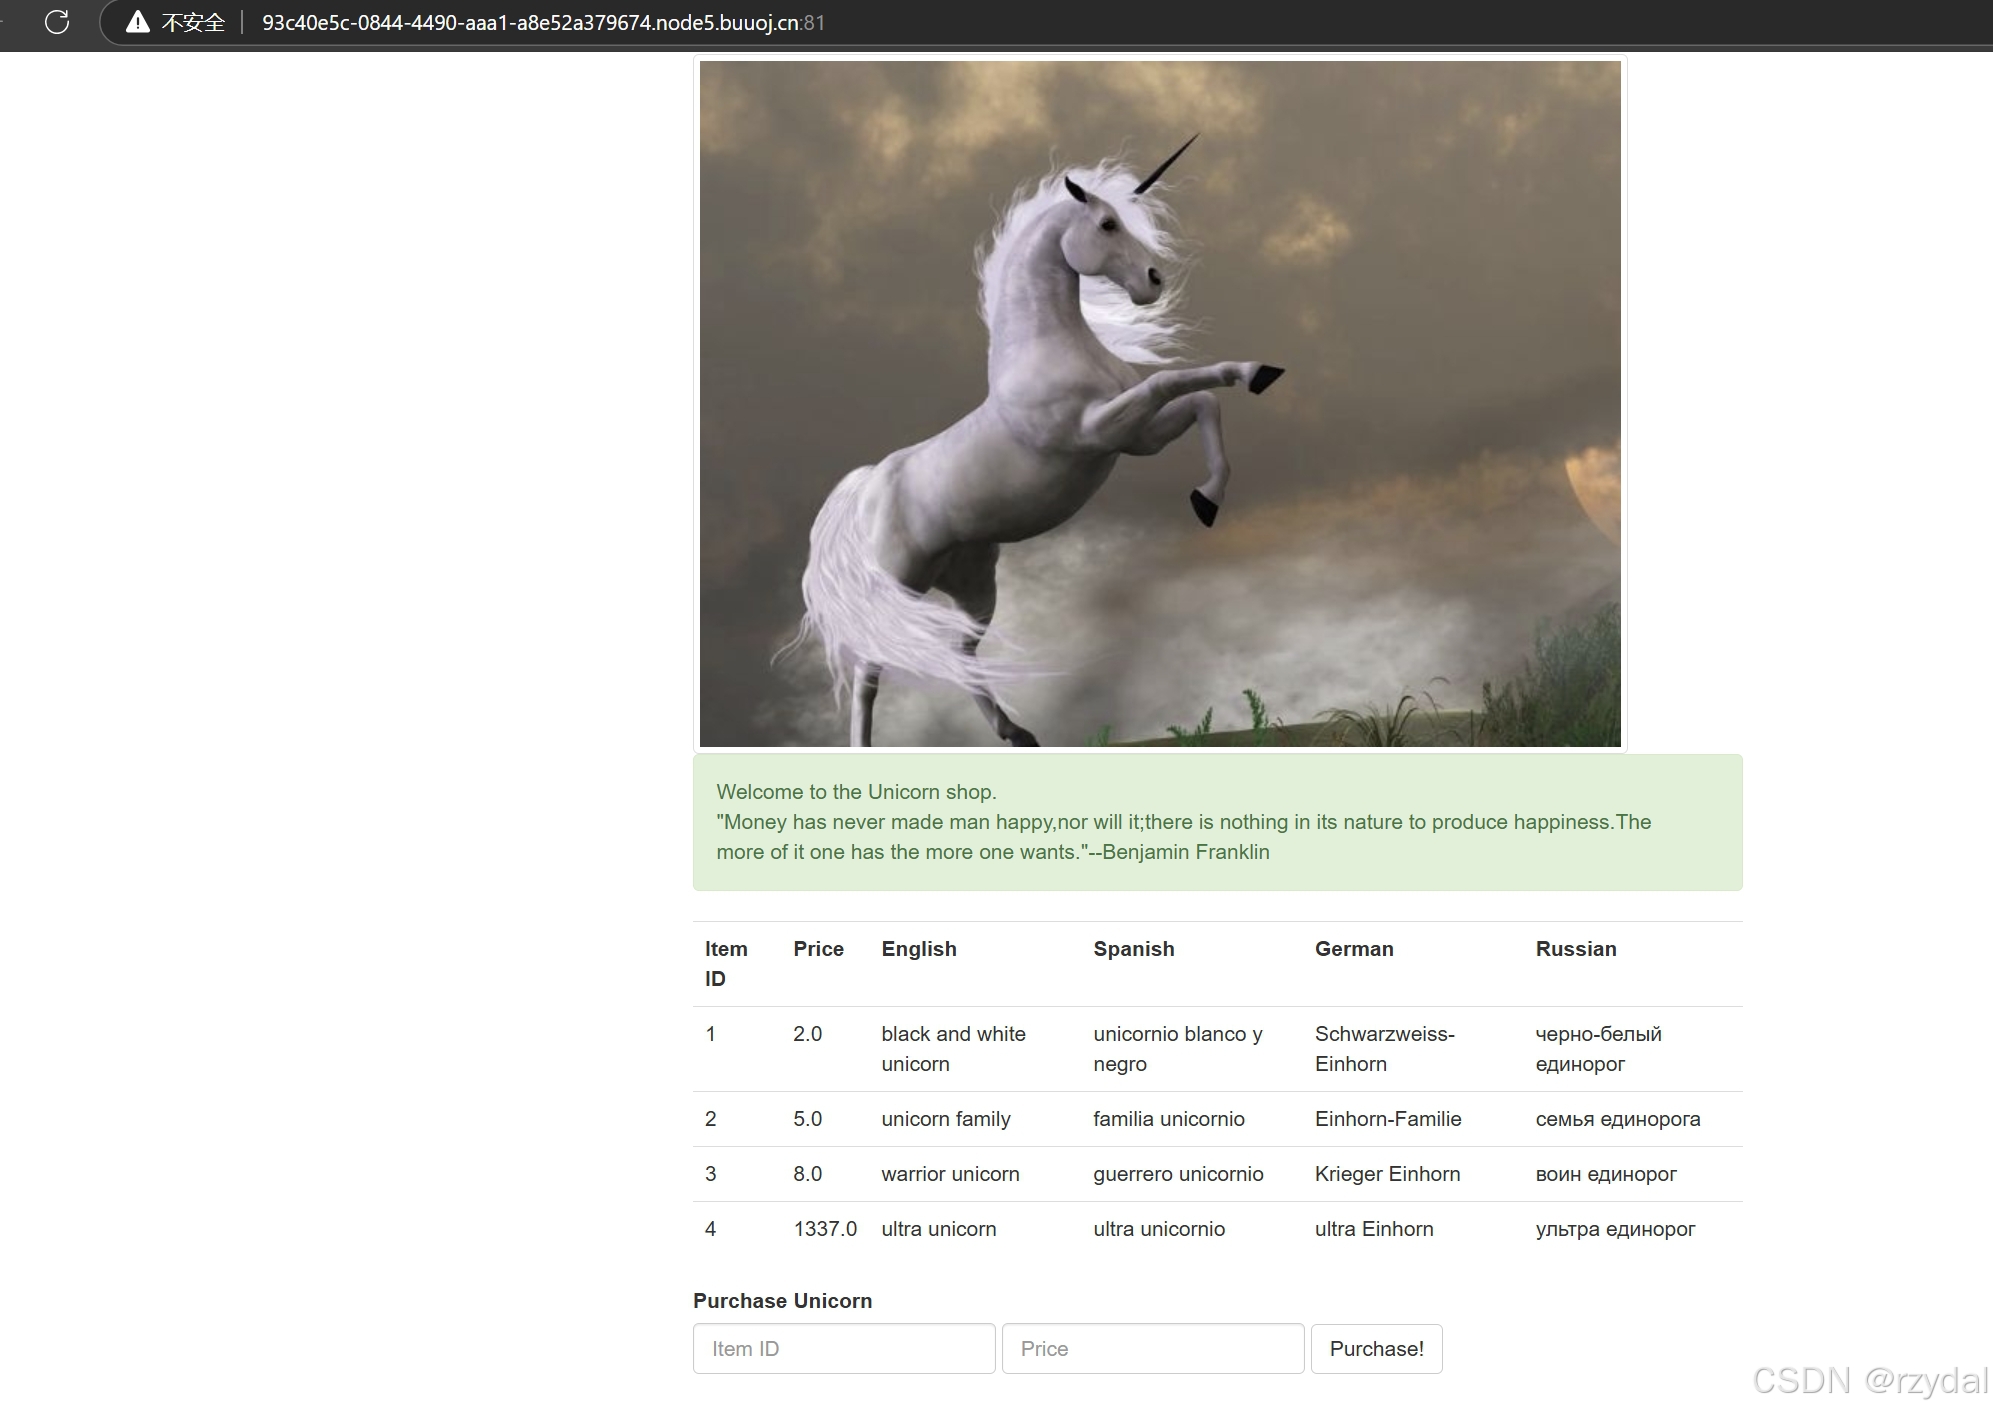
Task: Click the Russian column header
Action: (x=1575, y=948)
